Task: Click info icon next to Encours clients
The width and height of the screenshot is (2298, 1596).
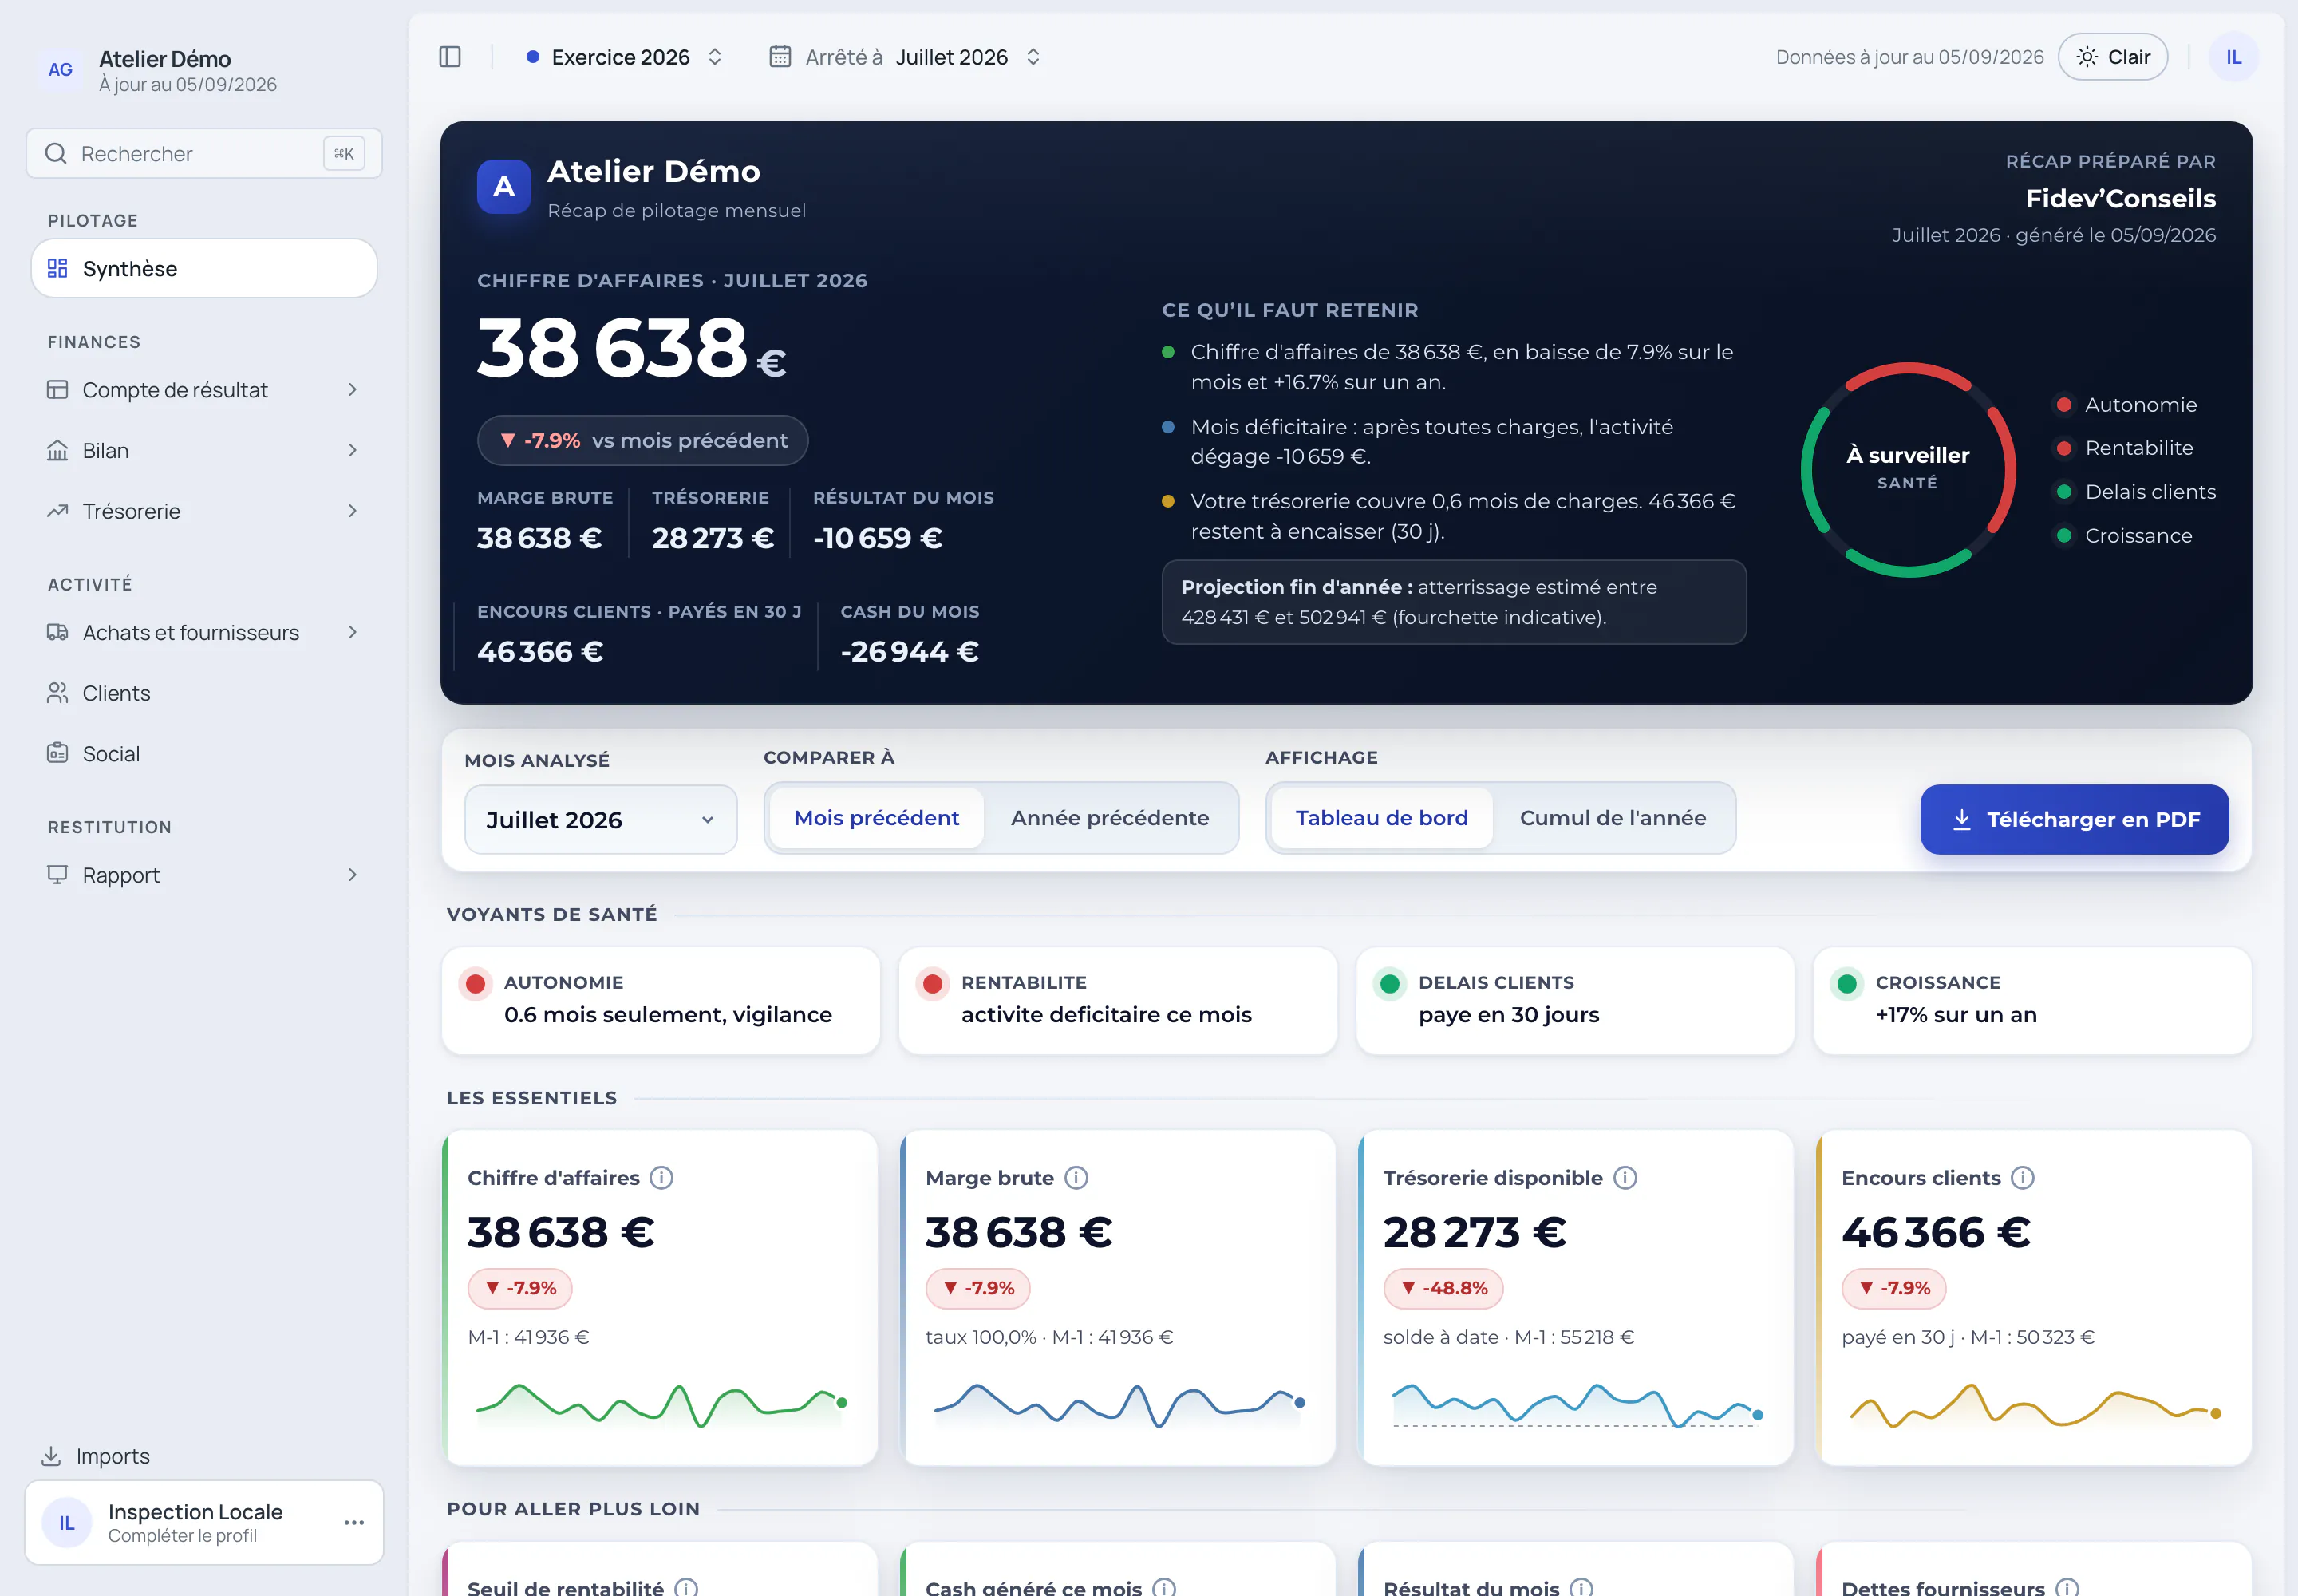Action: point(2023,1178)
